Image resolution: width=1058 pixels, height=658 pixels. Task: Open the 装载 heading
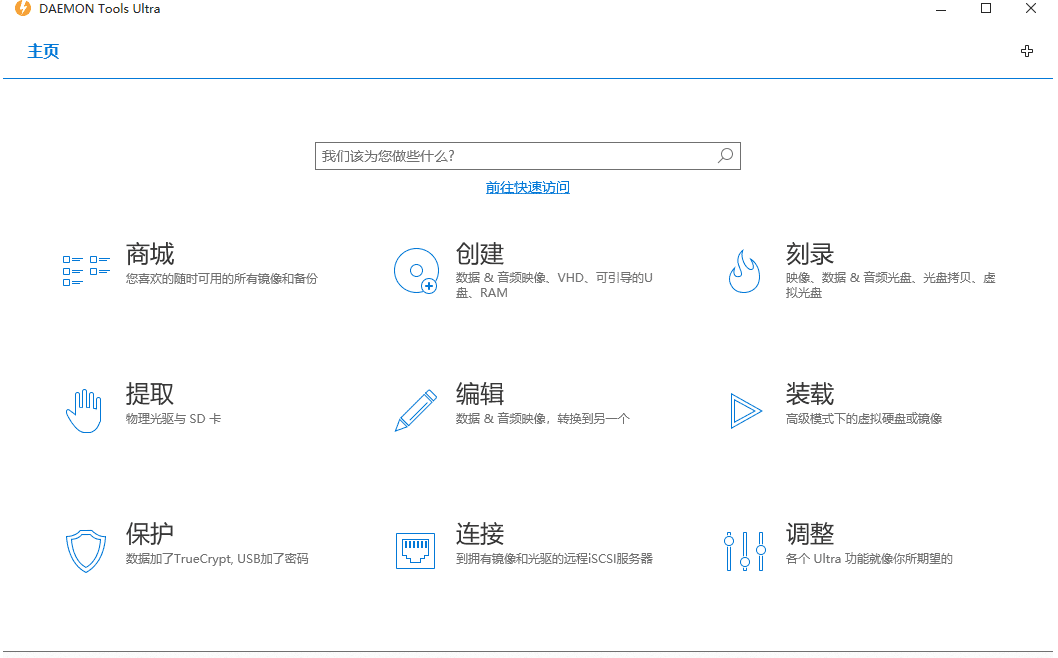tap(810, 394)
